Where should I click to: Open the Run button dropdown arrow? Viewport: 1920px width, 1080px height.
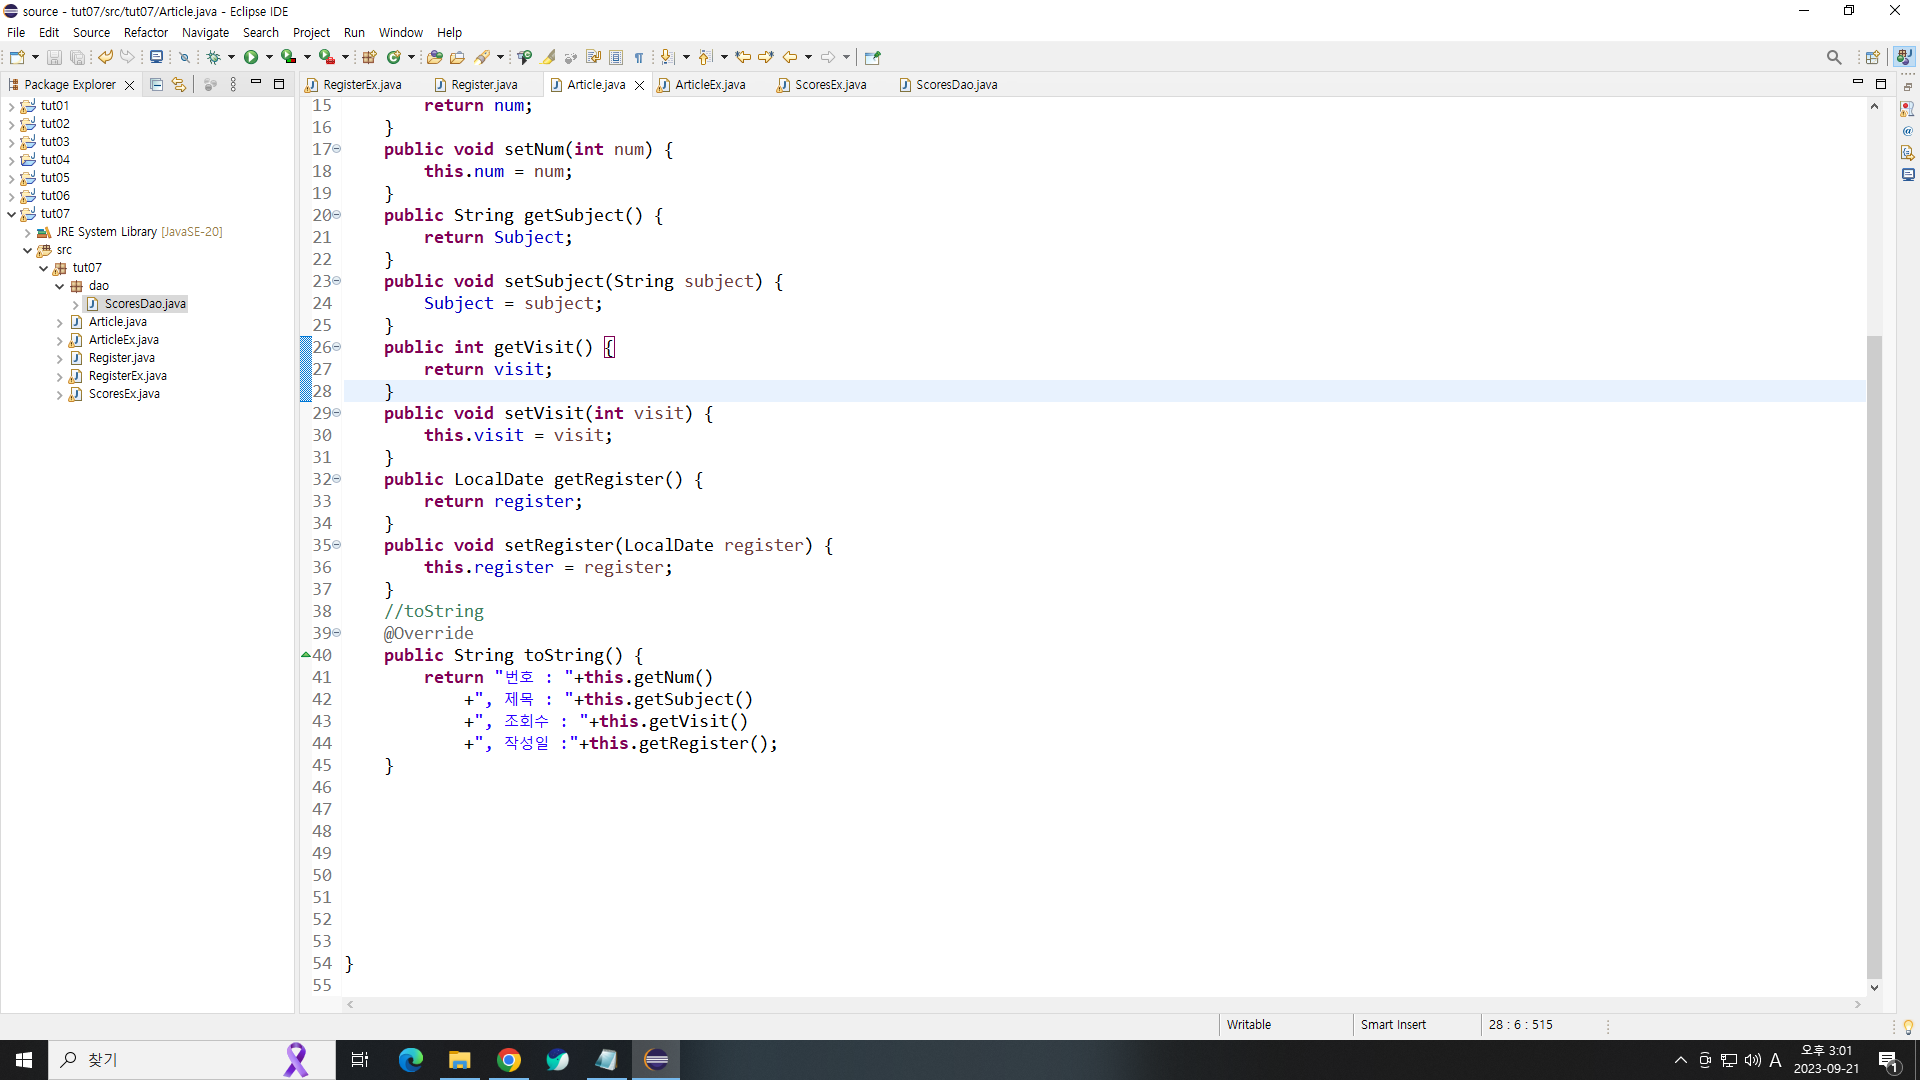[269, 57]
